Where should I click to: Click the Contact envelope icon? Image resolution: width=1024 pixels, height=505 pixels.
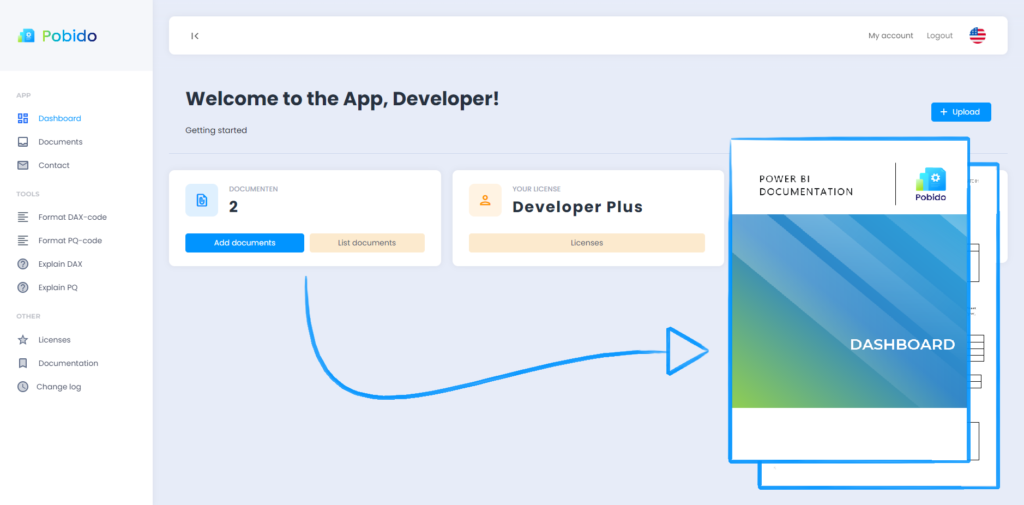click(x=23, y=165)
